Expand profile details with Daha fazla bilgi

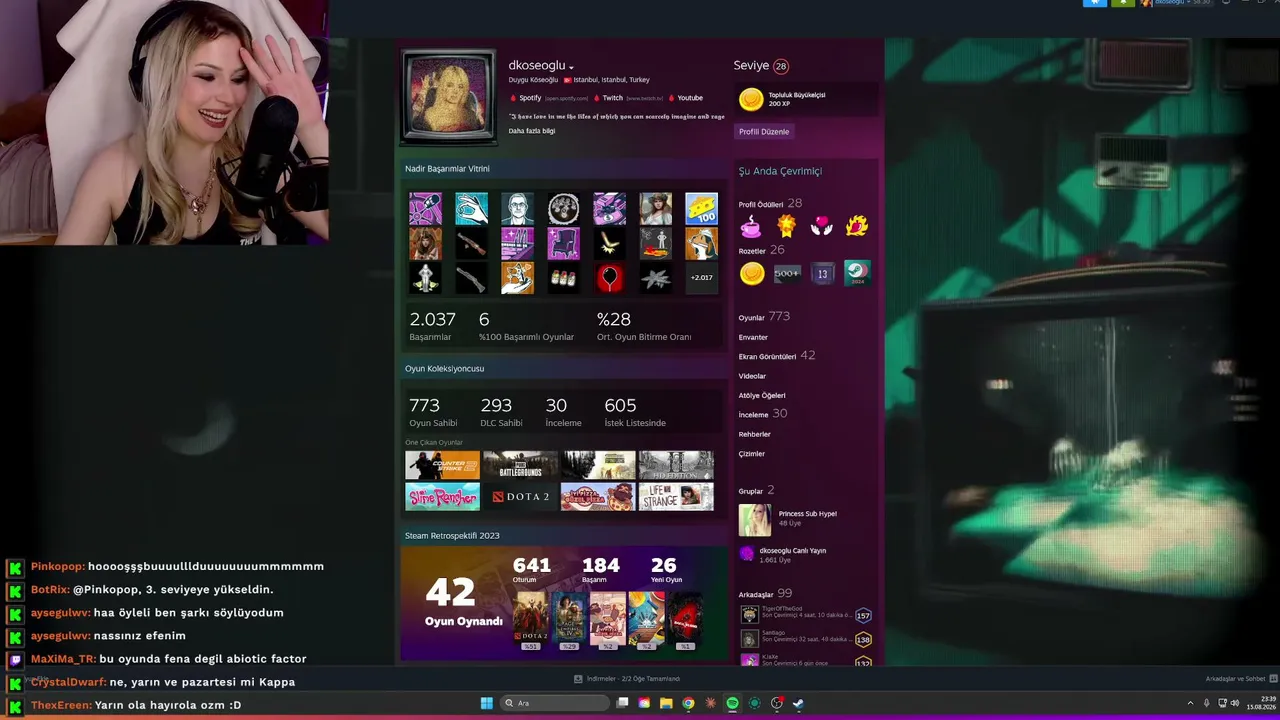pos(532,131)
